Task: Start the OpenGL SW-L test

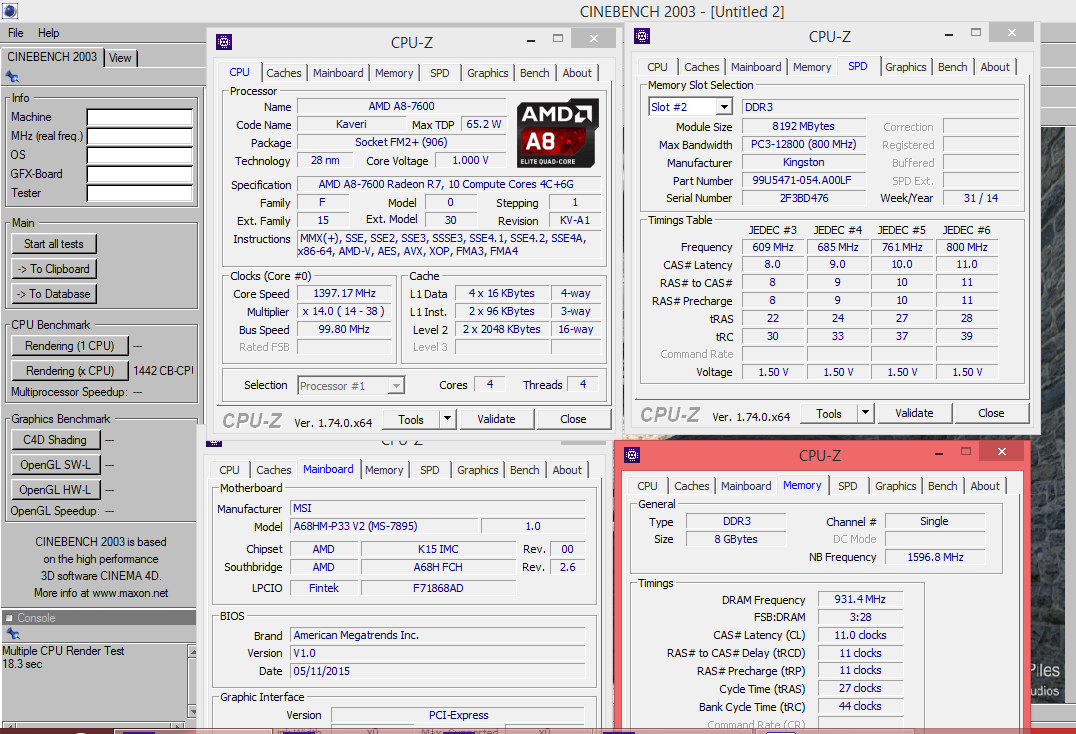Action: [55, 464]
